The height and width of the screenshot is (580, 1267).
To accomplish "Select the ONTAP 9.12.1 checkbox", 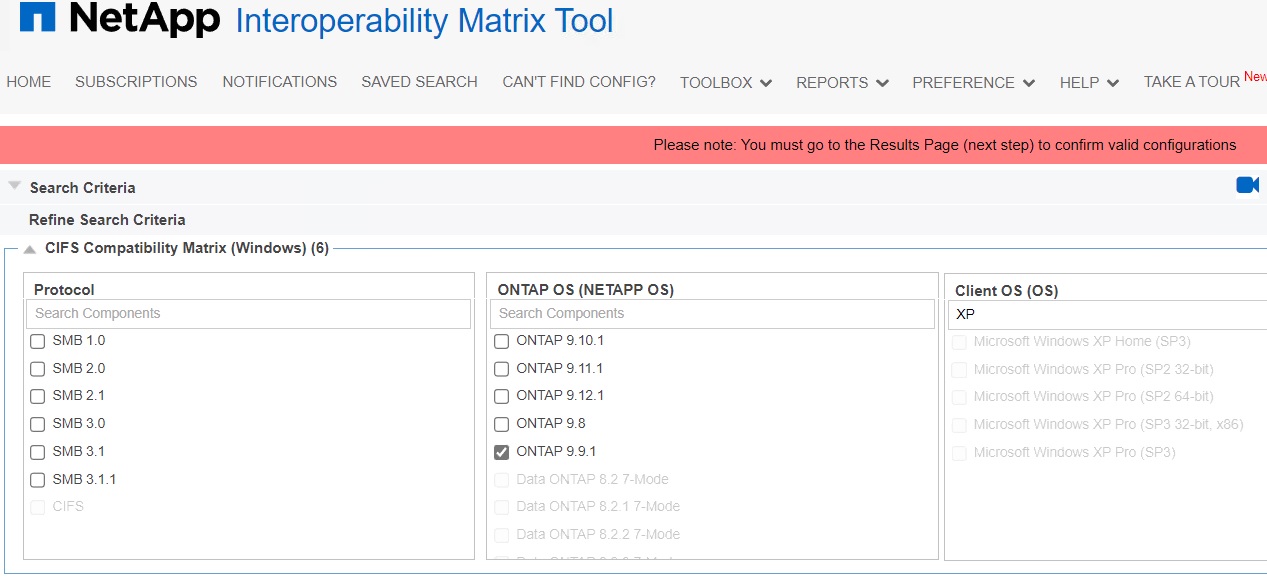I will pyautogui.click(x=501, y=396).
